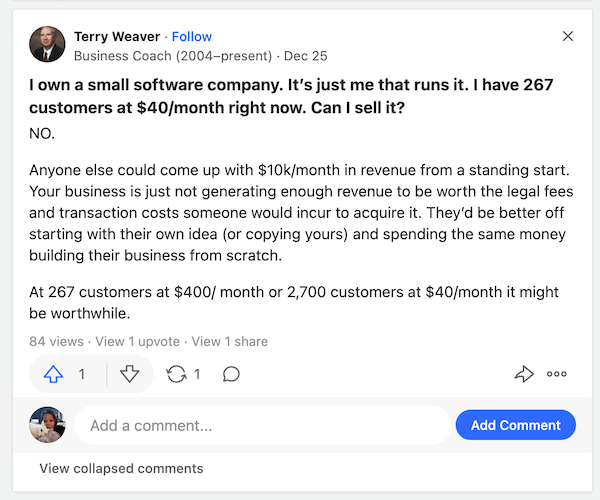This screenshot has height=500, width=600.
Task: Open comments via the speech bubble icon
Action: click(231, 374)
